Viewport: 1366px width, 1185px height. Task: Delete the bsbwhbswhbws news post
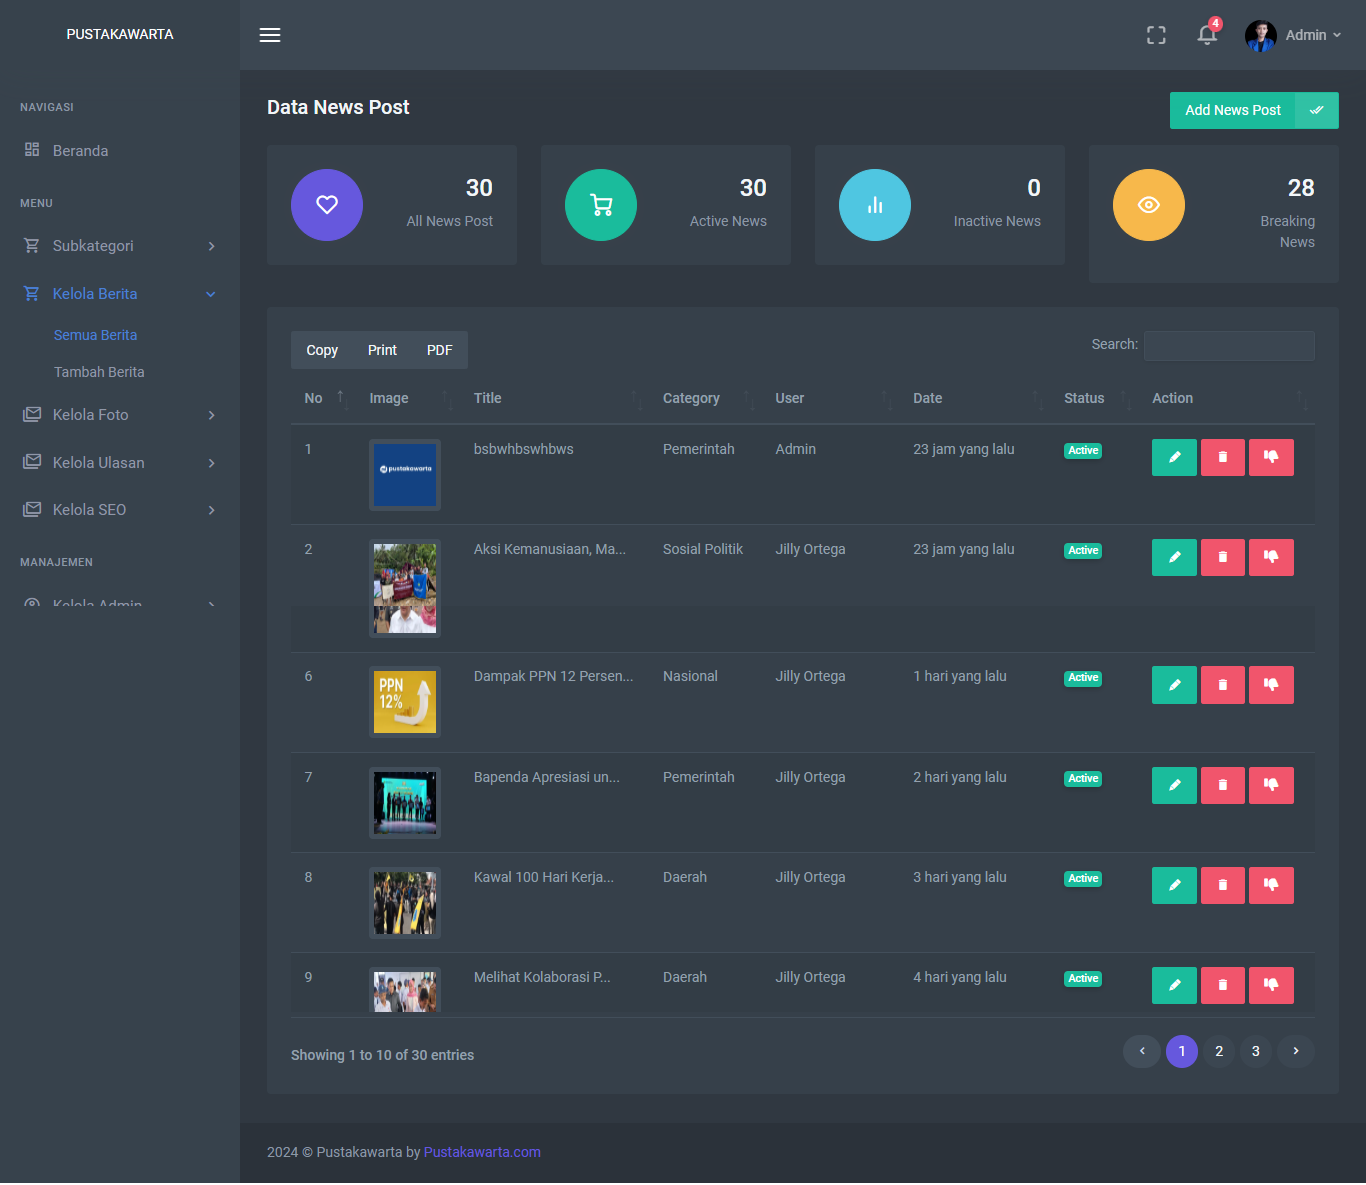1222,457
